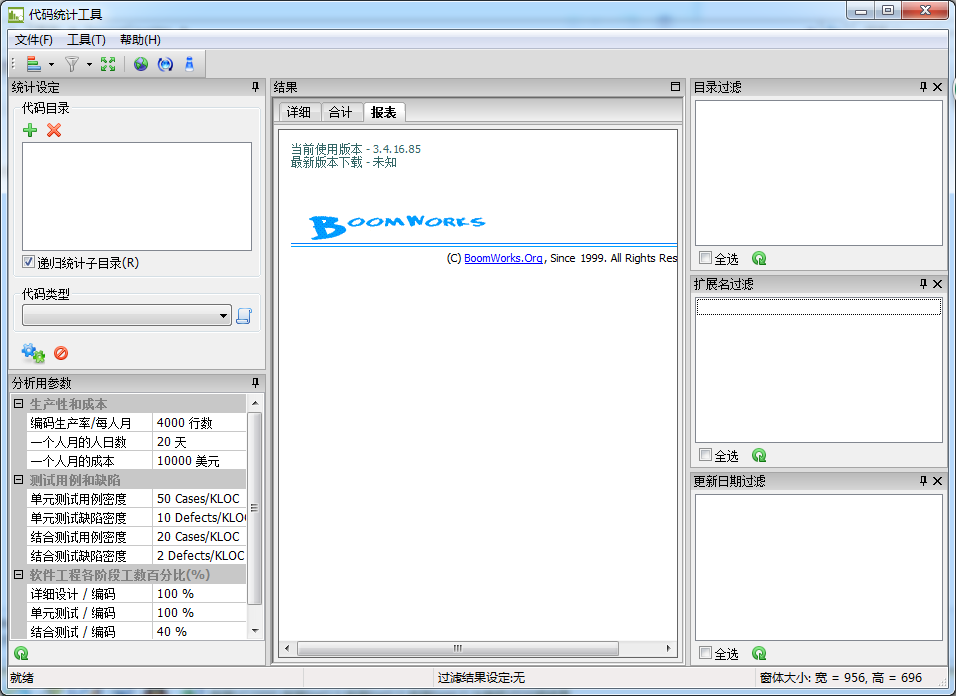Screen dimensions: 956x696
Task: Enable 全选 in the 目录过滤 panel
Action: click(x=706, y=258)
